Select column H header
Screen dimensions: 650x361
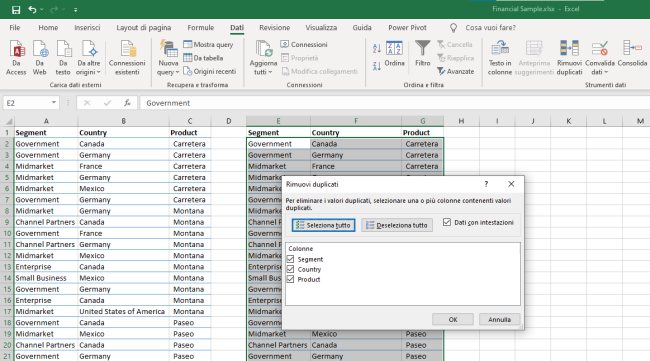pos(461,121)
